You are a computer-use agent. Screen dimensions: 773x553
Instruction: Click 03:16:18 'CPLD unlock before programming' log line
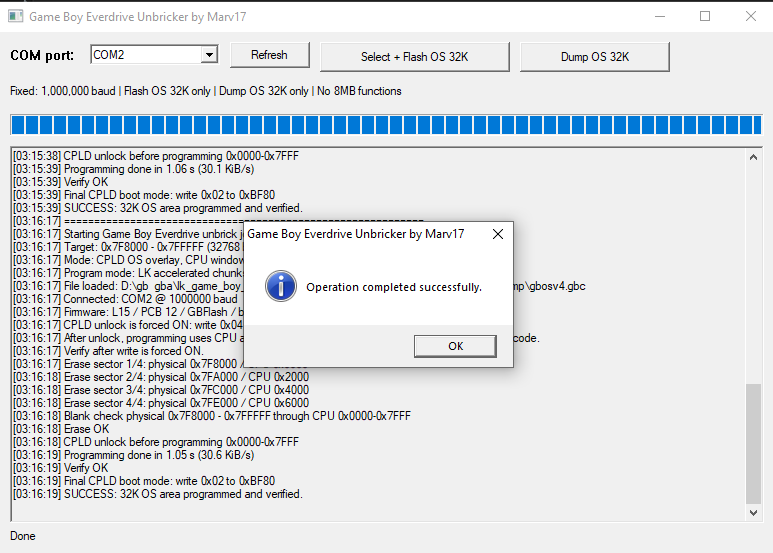[156, 442]
